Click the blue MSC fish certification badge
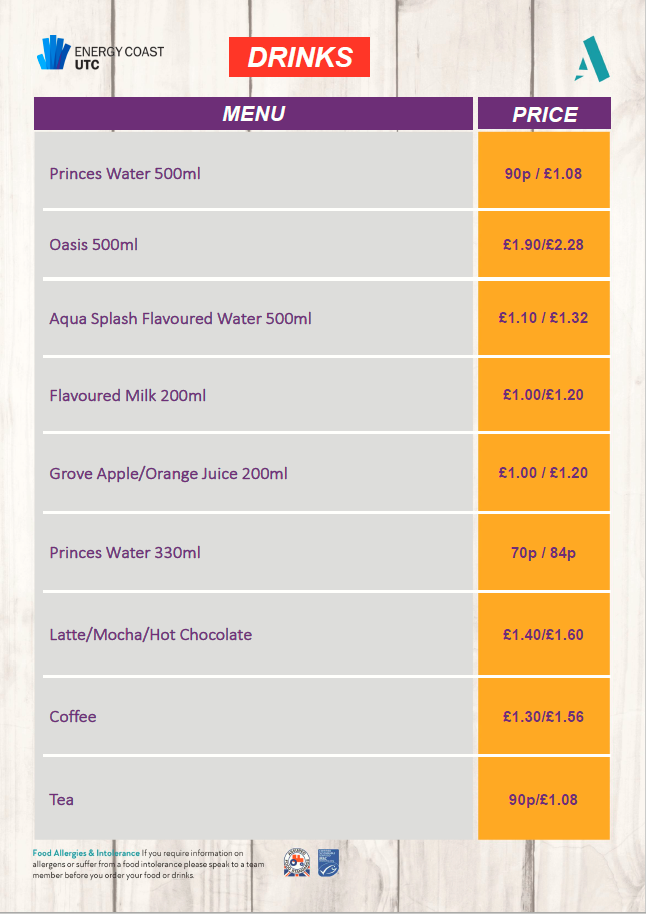646x914 pixels. coord(328,863)
